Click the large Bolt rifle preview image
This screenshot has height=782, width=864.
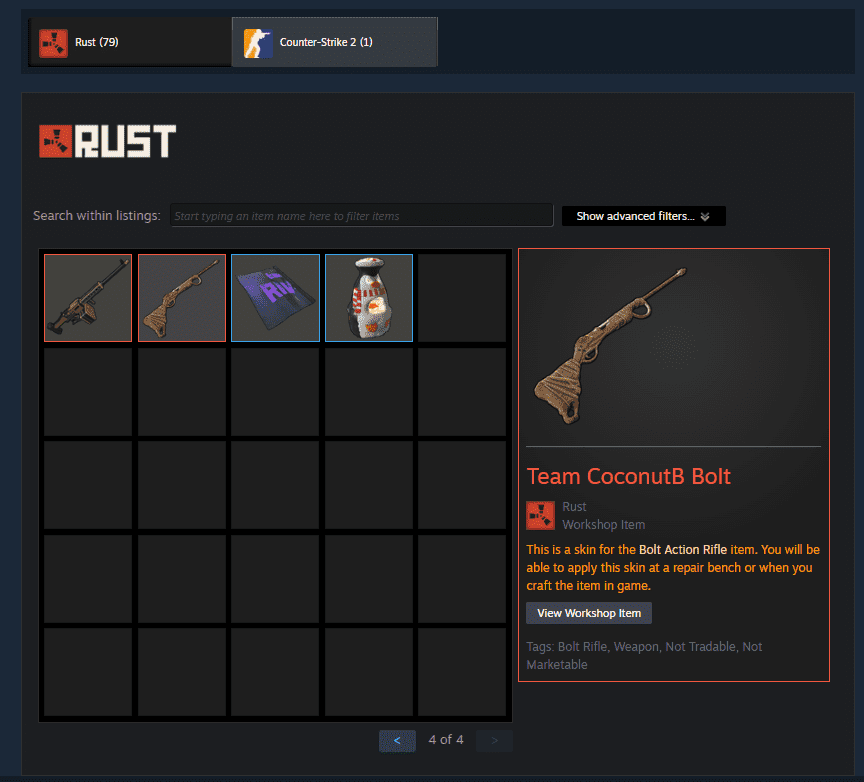click(x=611, y=346)
